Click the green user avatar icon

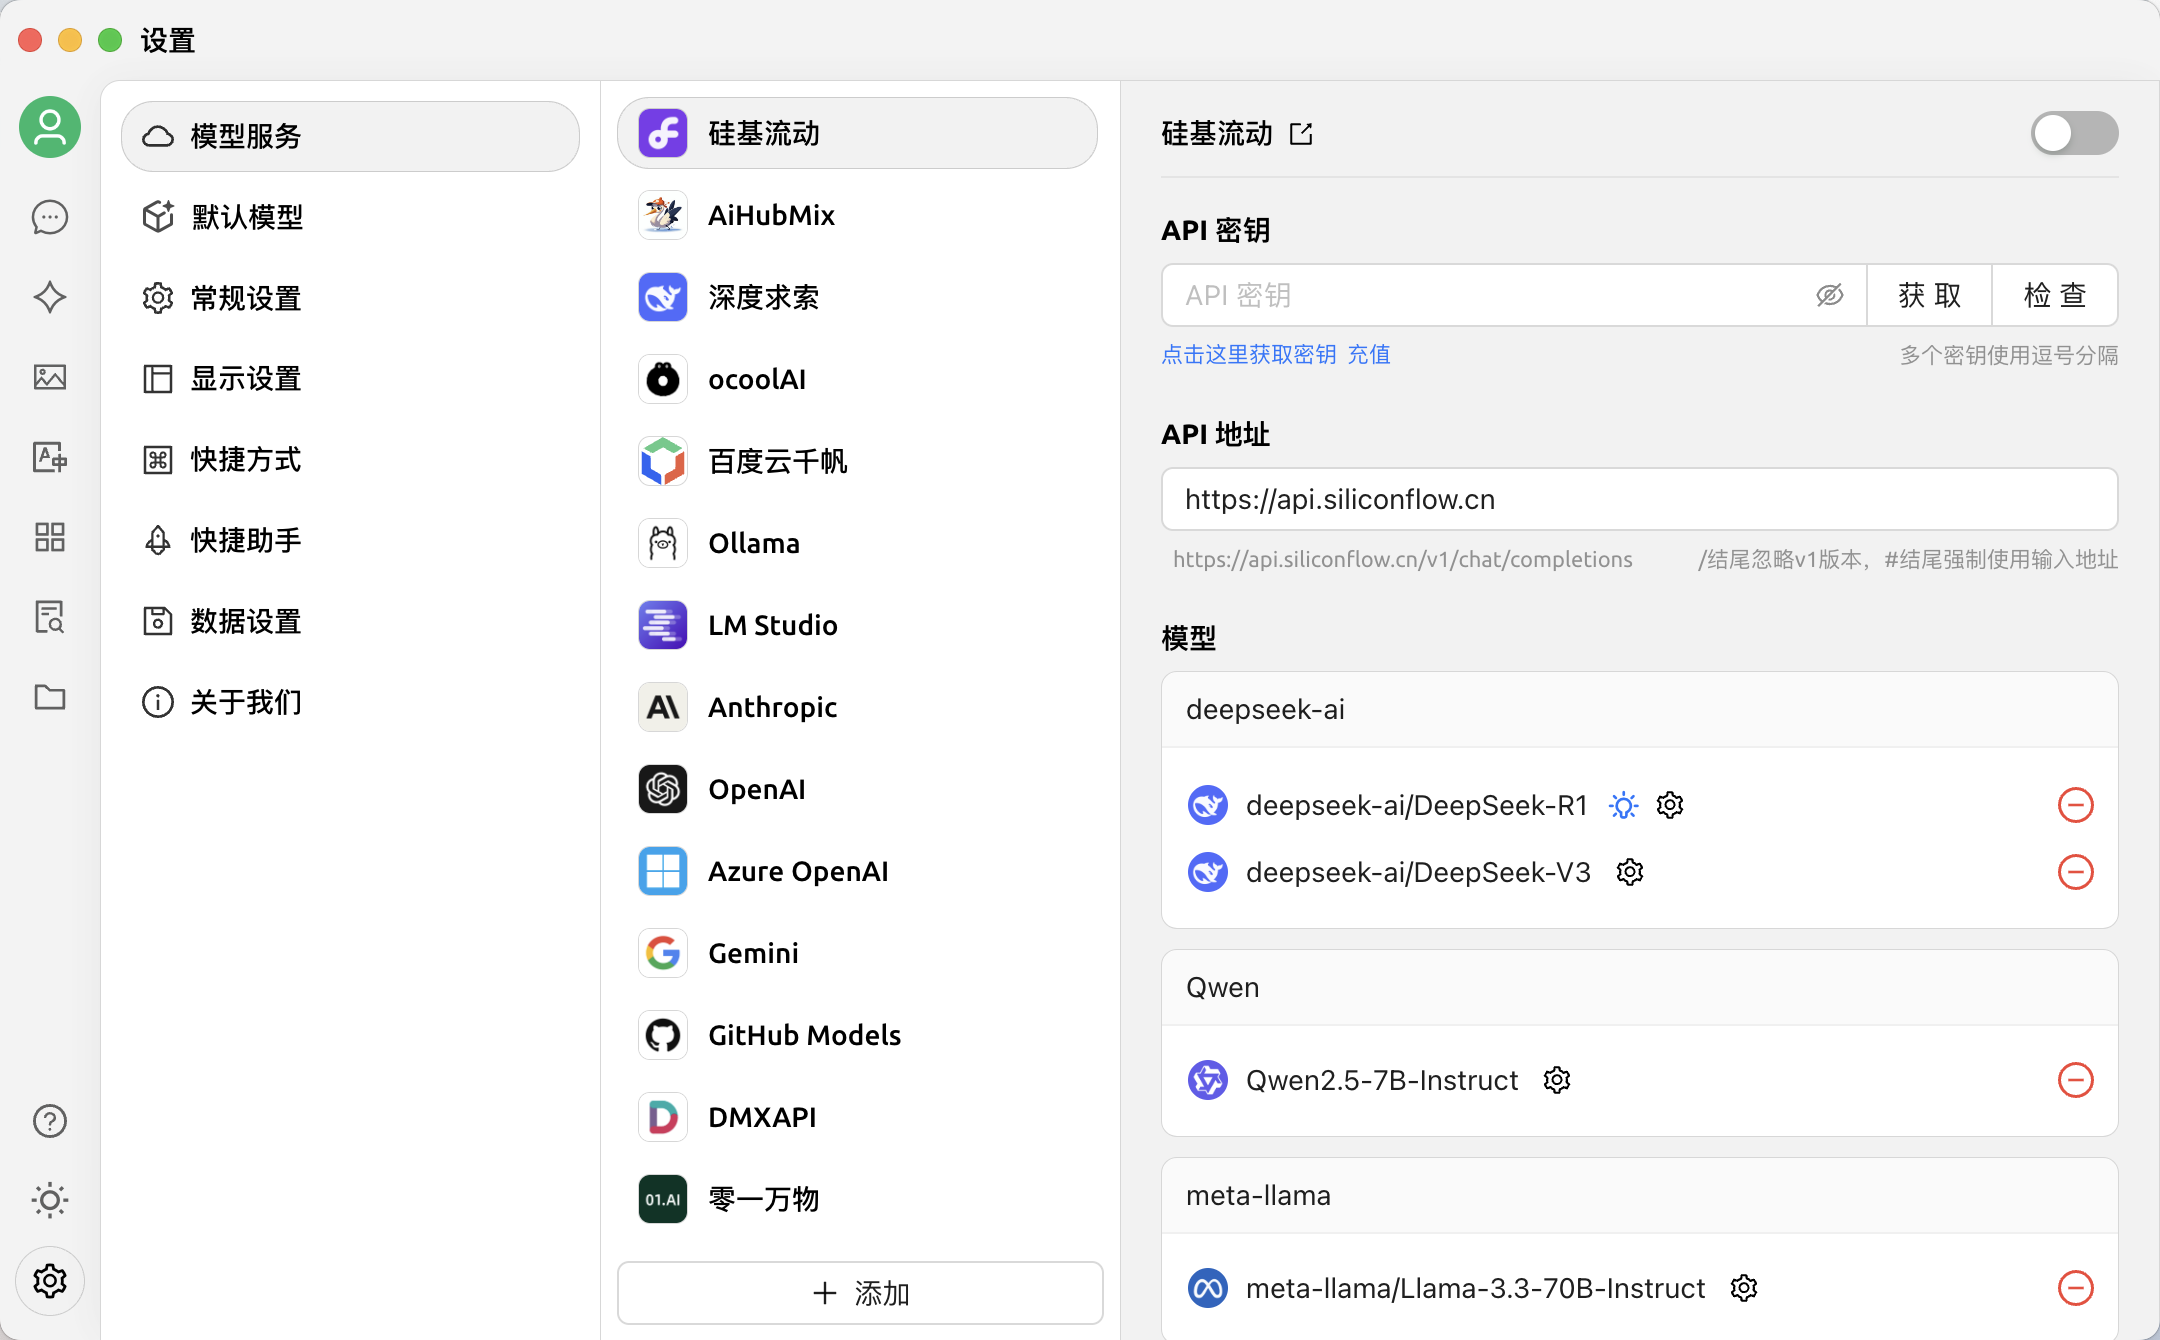[50, 127]
